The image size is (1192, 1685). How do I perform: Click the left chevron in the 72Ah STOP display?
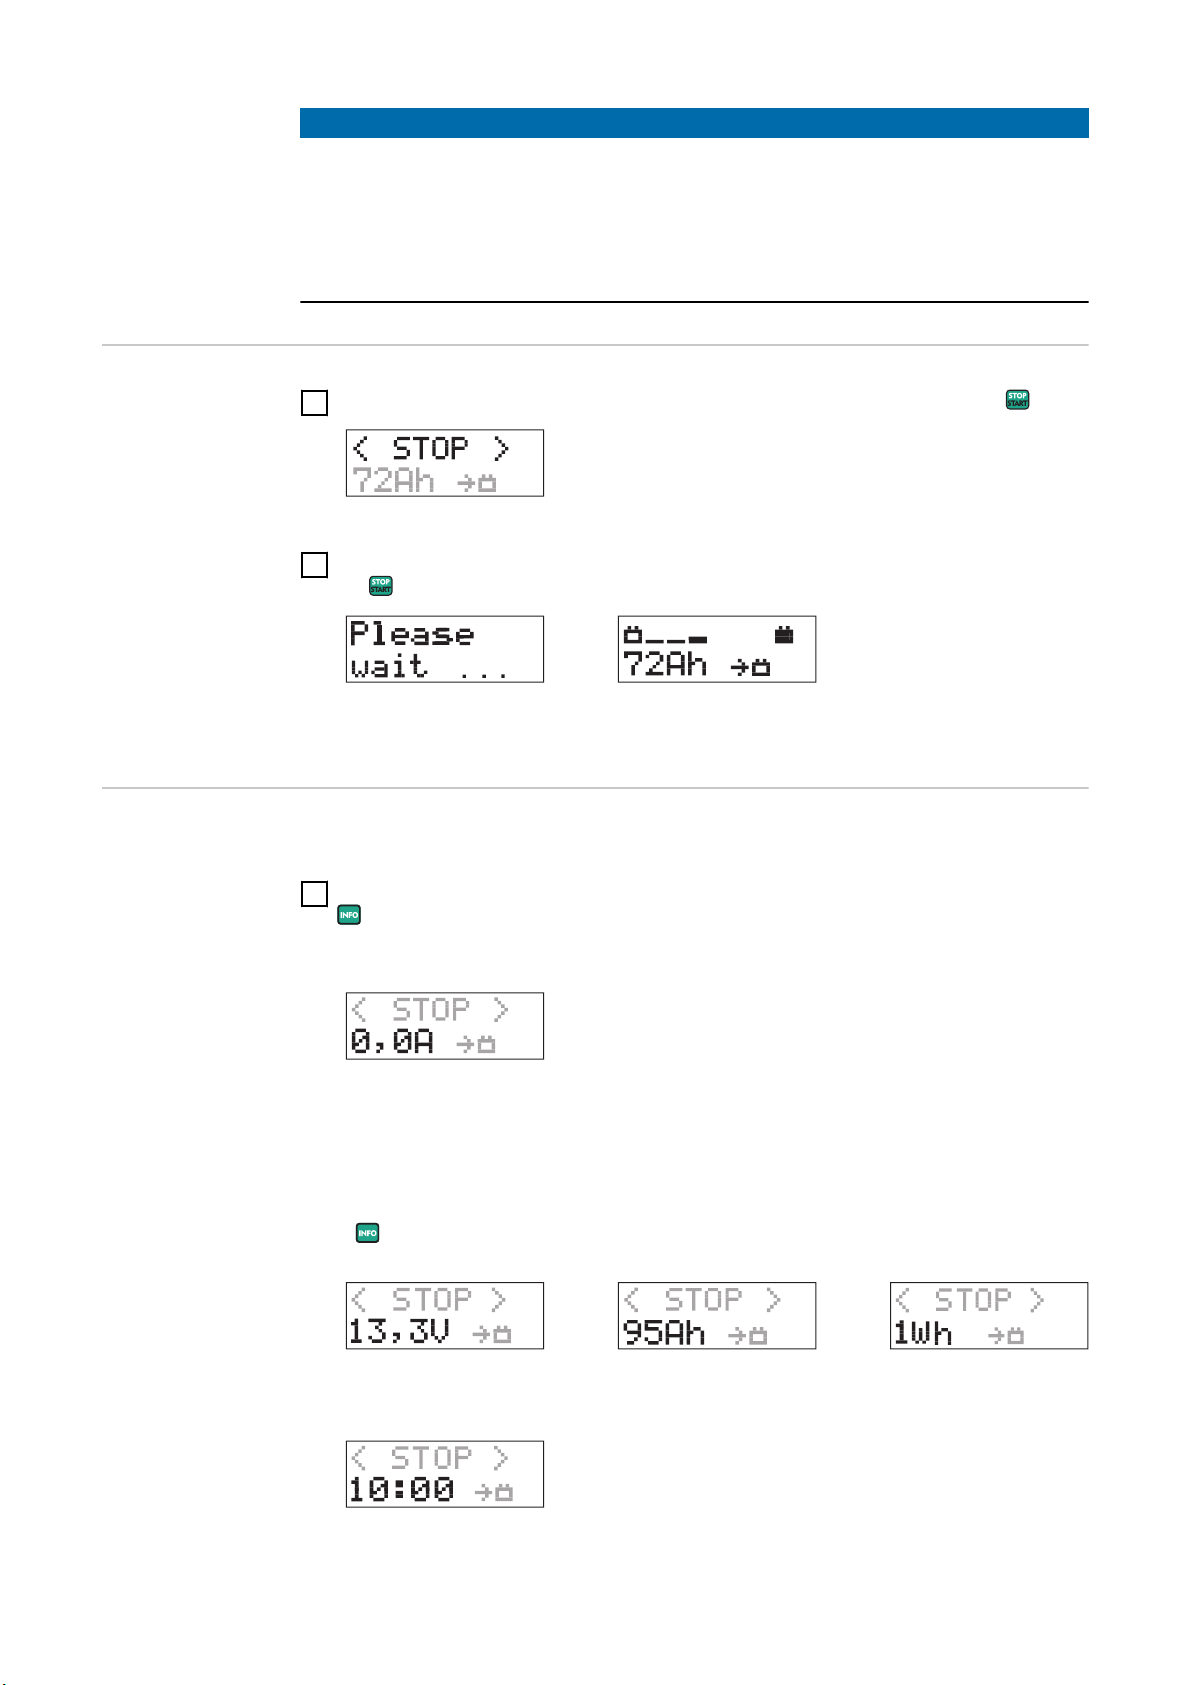coord(361,448)
